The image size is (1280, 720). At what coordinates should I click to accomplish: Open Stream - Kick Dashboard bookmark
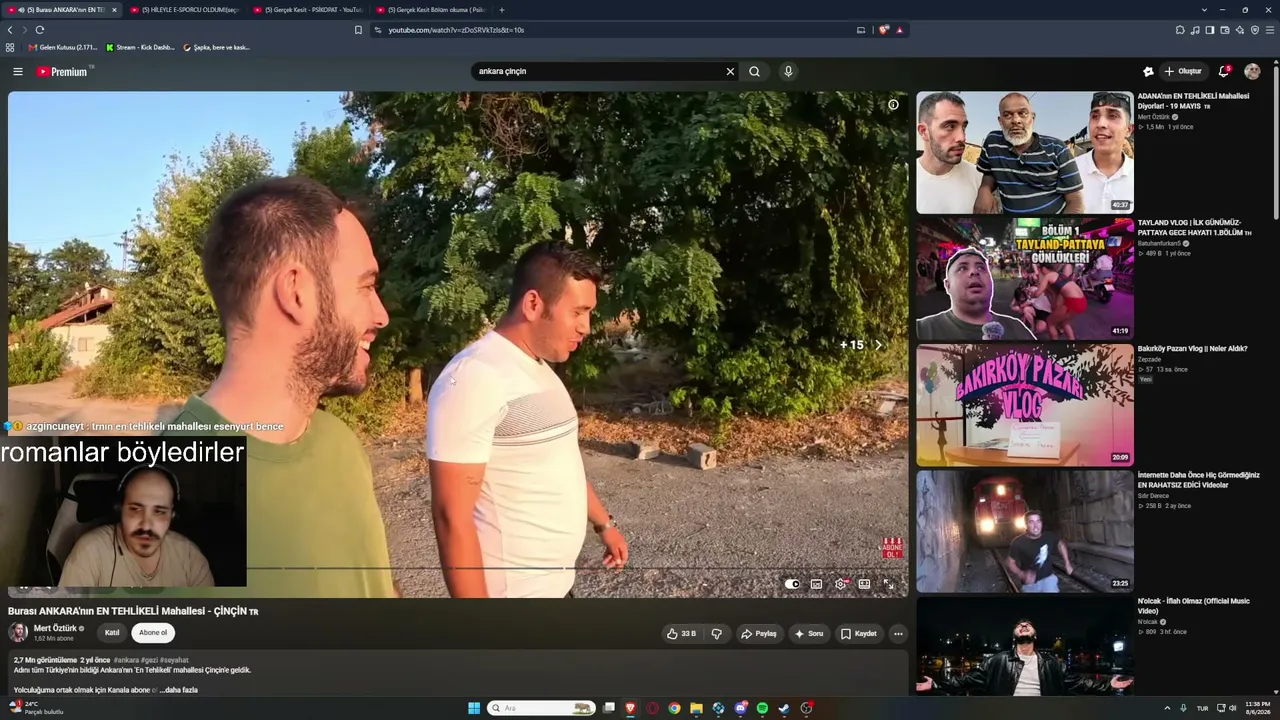coord(141,47)
